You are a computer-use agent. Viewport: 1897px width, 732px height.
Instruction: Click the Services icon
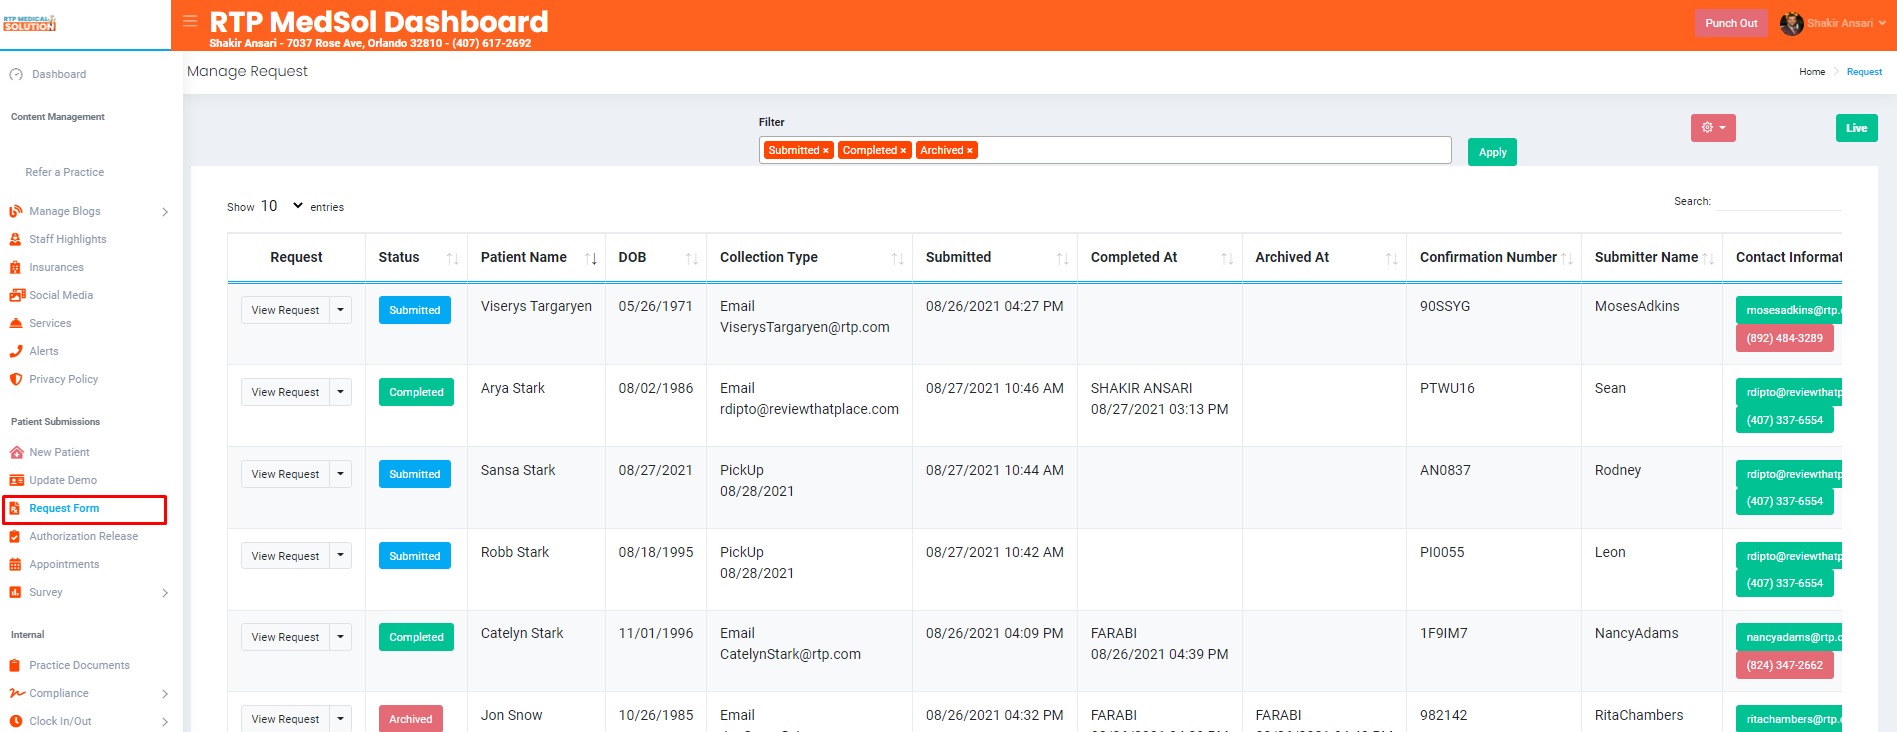click(x=16, y=323)
